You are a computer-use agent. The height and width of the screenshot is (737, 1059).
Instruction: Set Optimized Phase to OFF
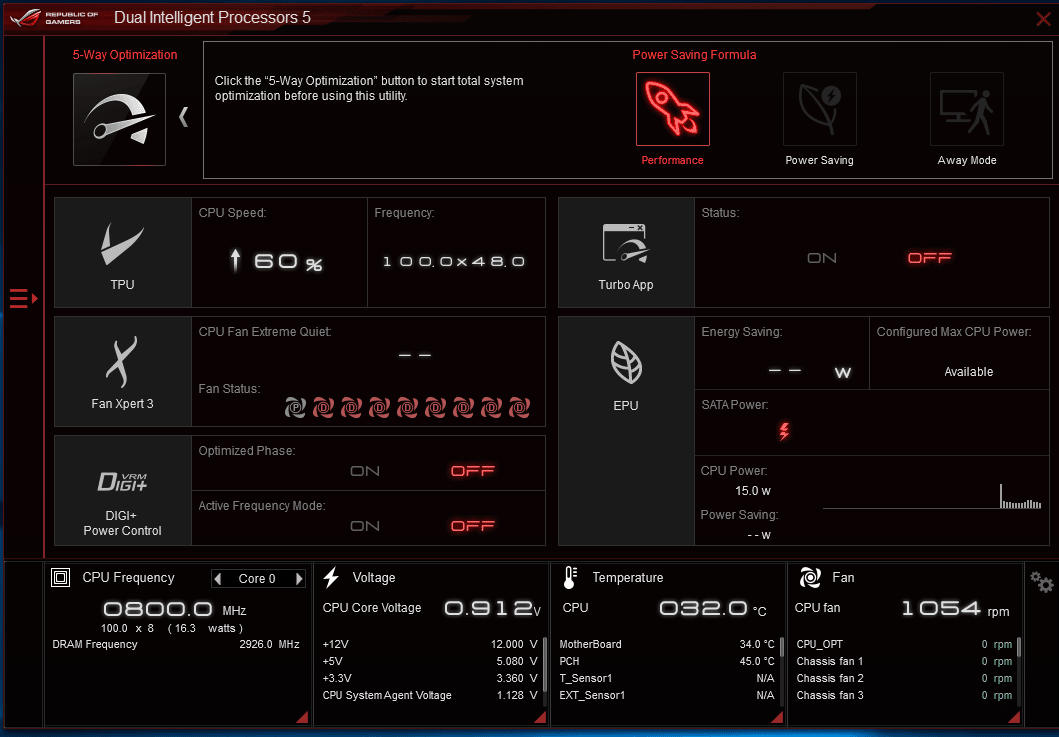click(x=473, y=471)
